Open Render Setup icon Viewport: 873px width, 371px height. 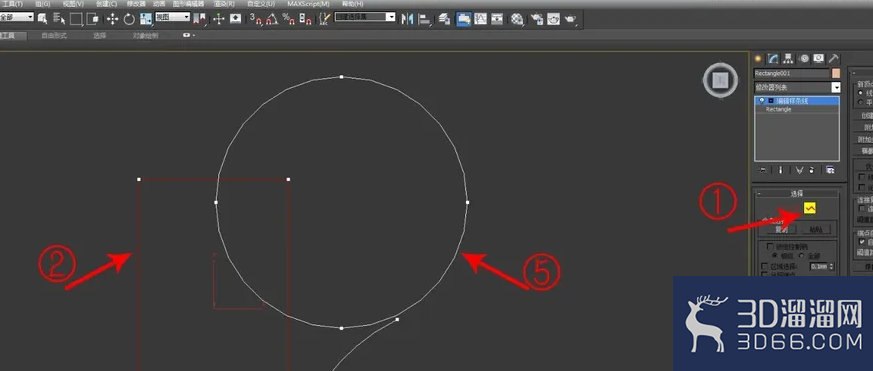(536, 18)
